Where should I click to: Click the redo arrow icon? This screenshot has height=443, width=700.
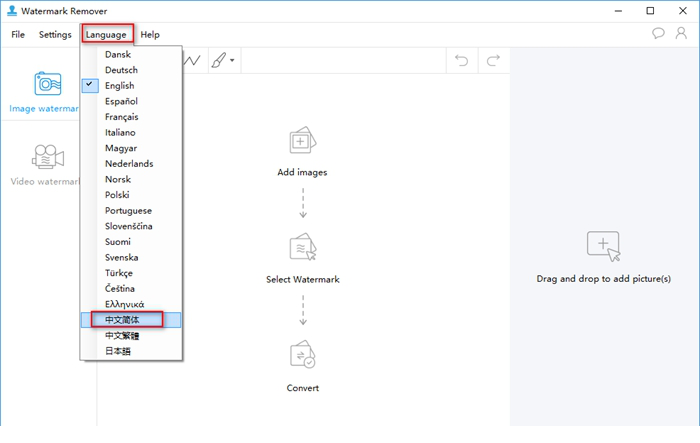492,61
